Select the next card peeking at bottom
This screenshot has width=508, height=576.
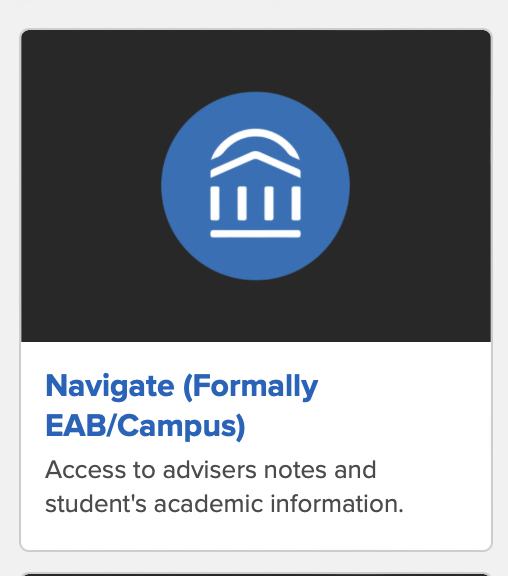256,574
